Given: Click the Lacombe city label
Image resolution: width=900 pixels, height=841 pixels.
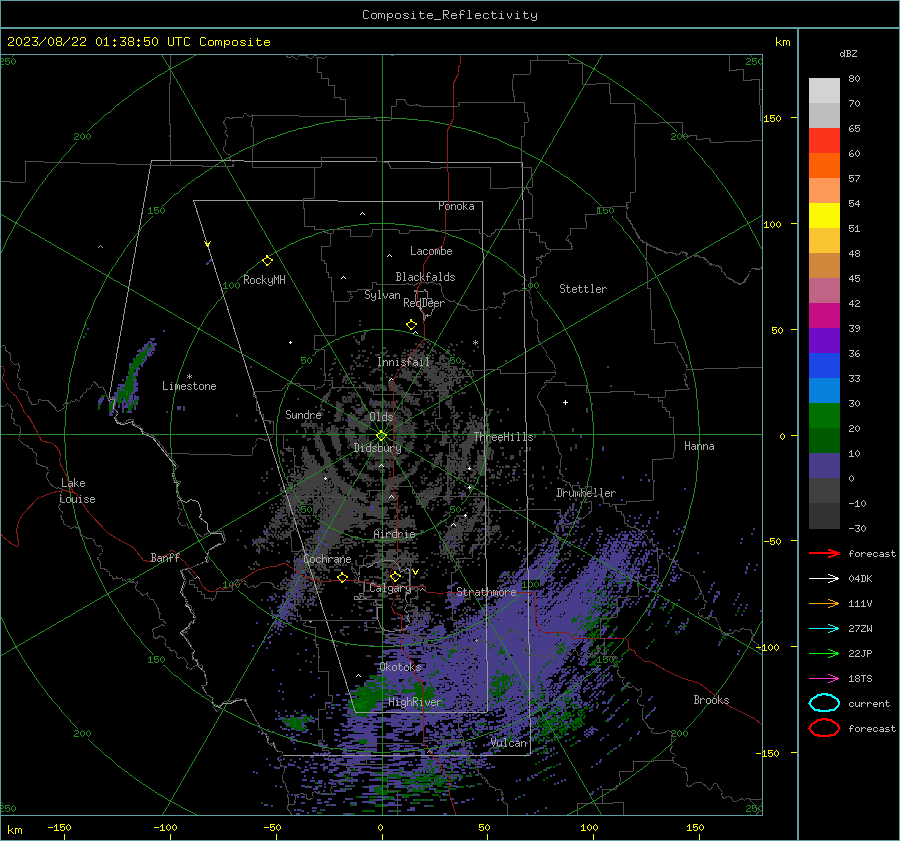Looking at the screenshot, I should [431, 251].
